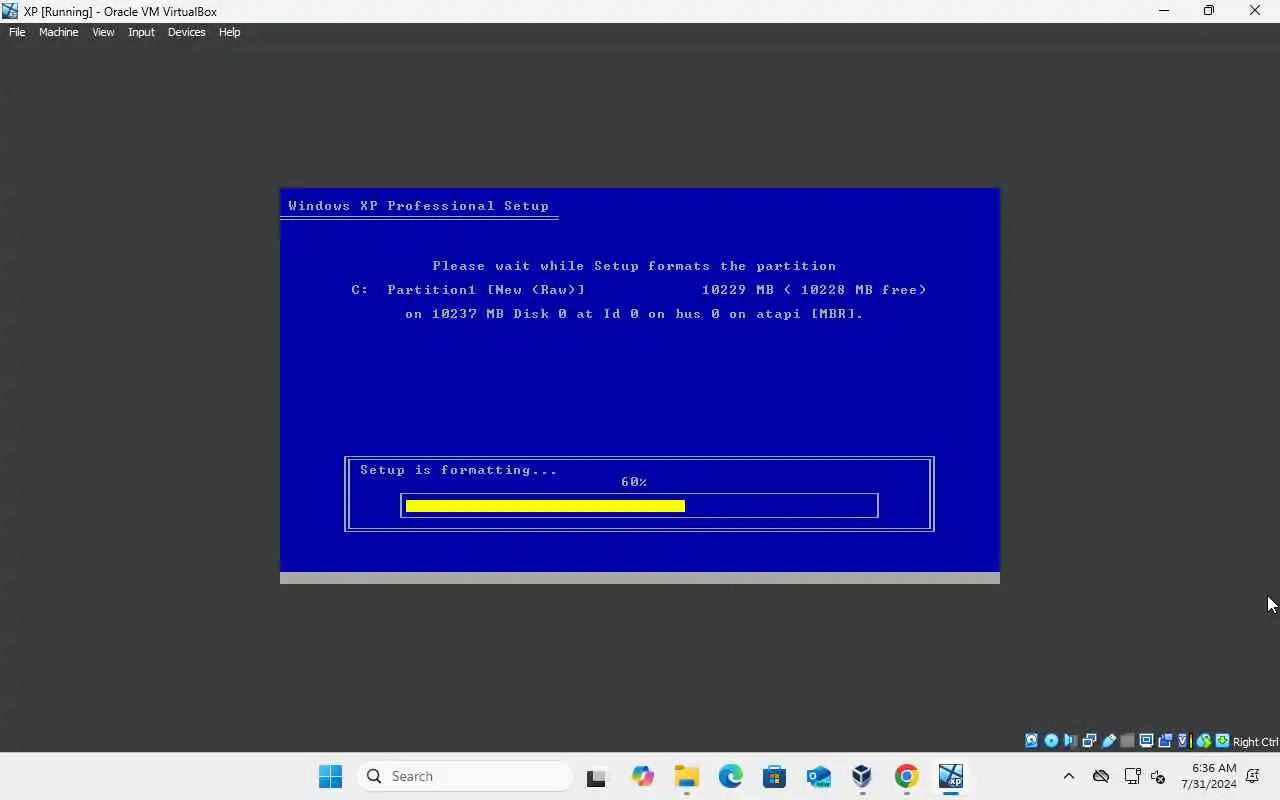Screen dimensions: 1280x800
Task: Switch to VirtualBox Manager taskbar icon
Action: pos(862,776)
